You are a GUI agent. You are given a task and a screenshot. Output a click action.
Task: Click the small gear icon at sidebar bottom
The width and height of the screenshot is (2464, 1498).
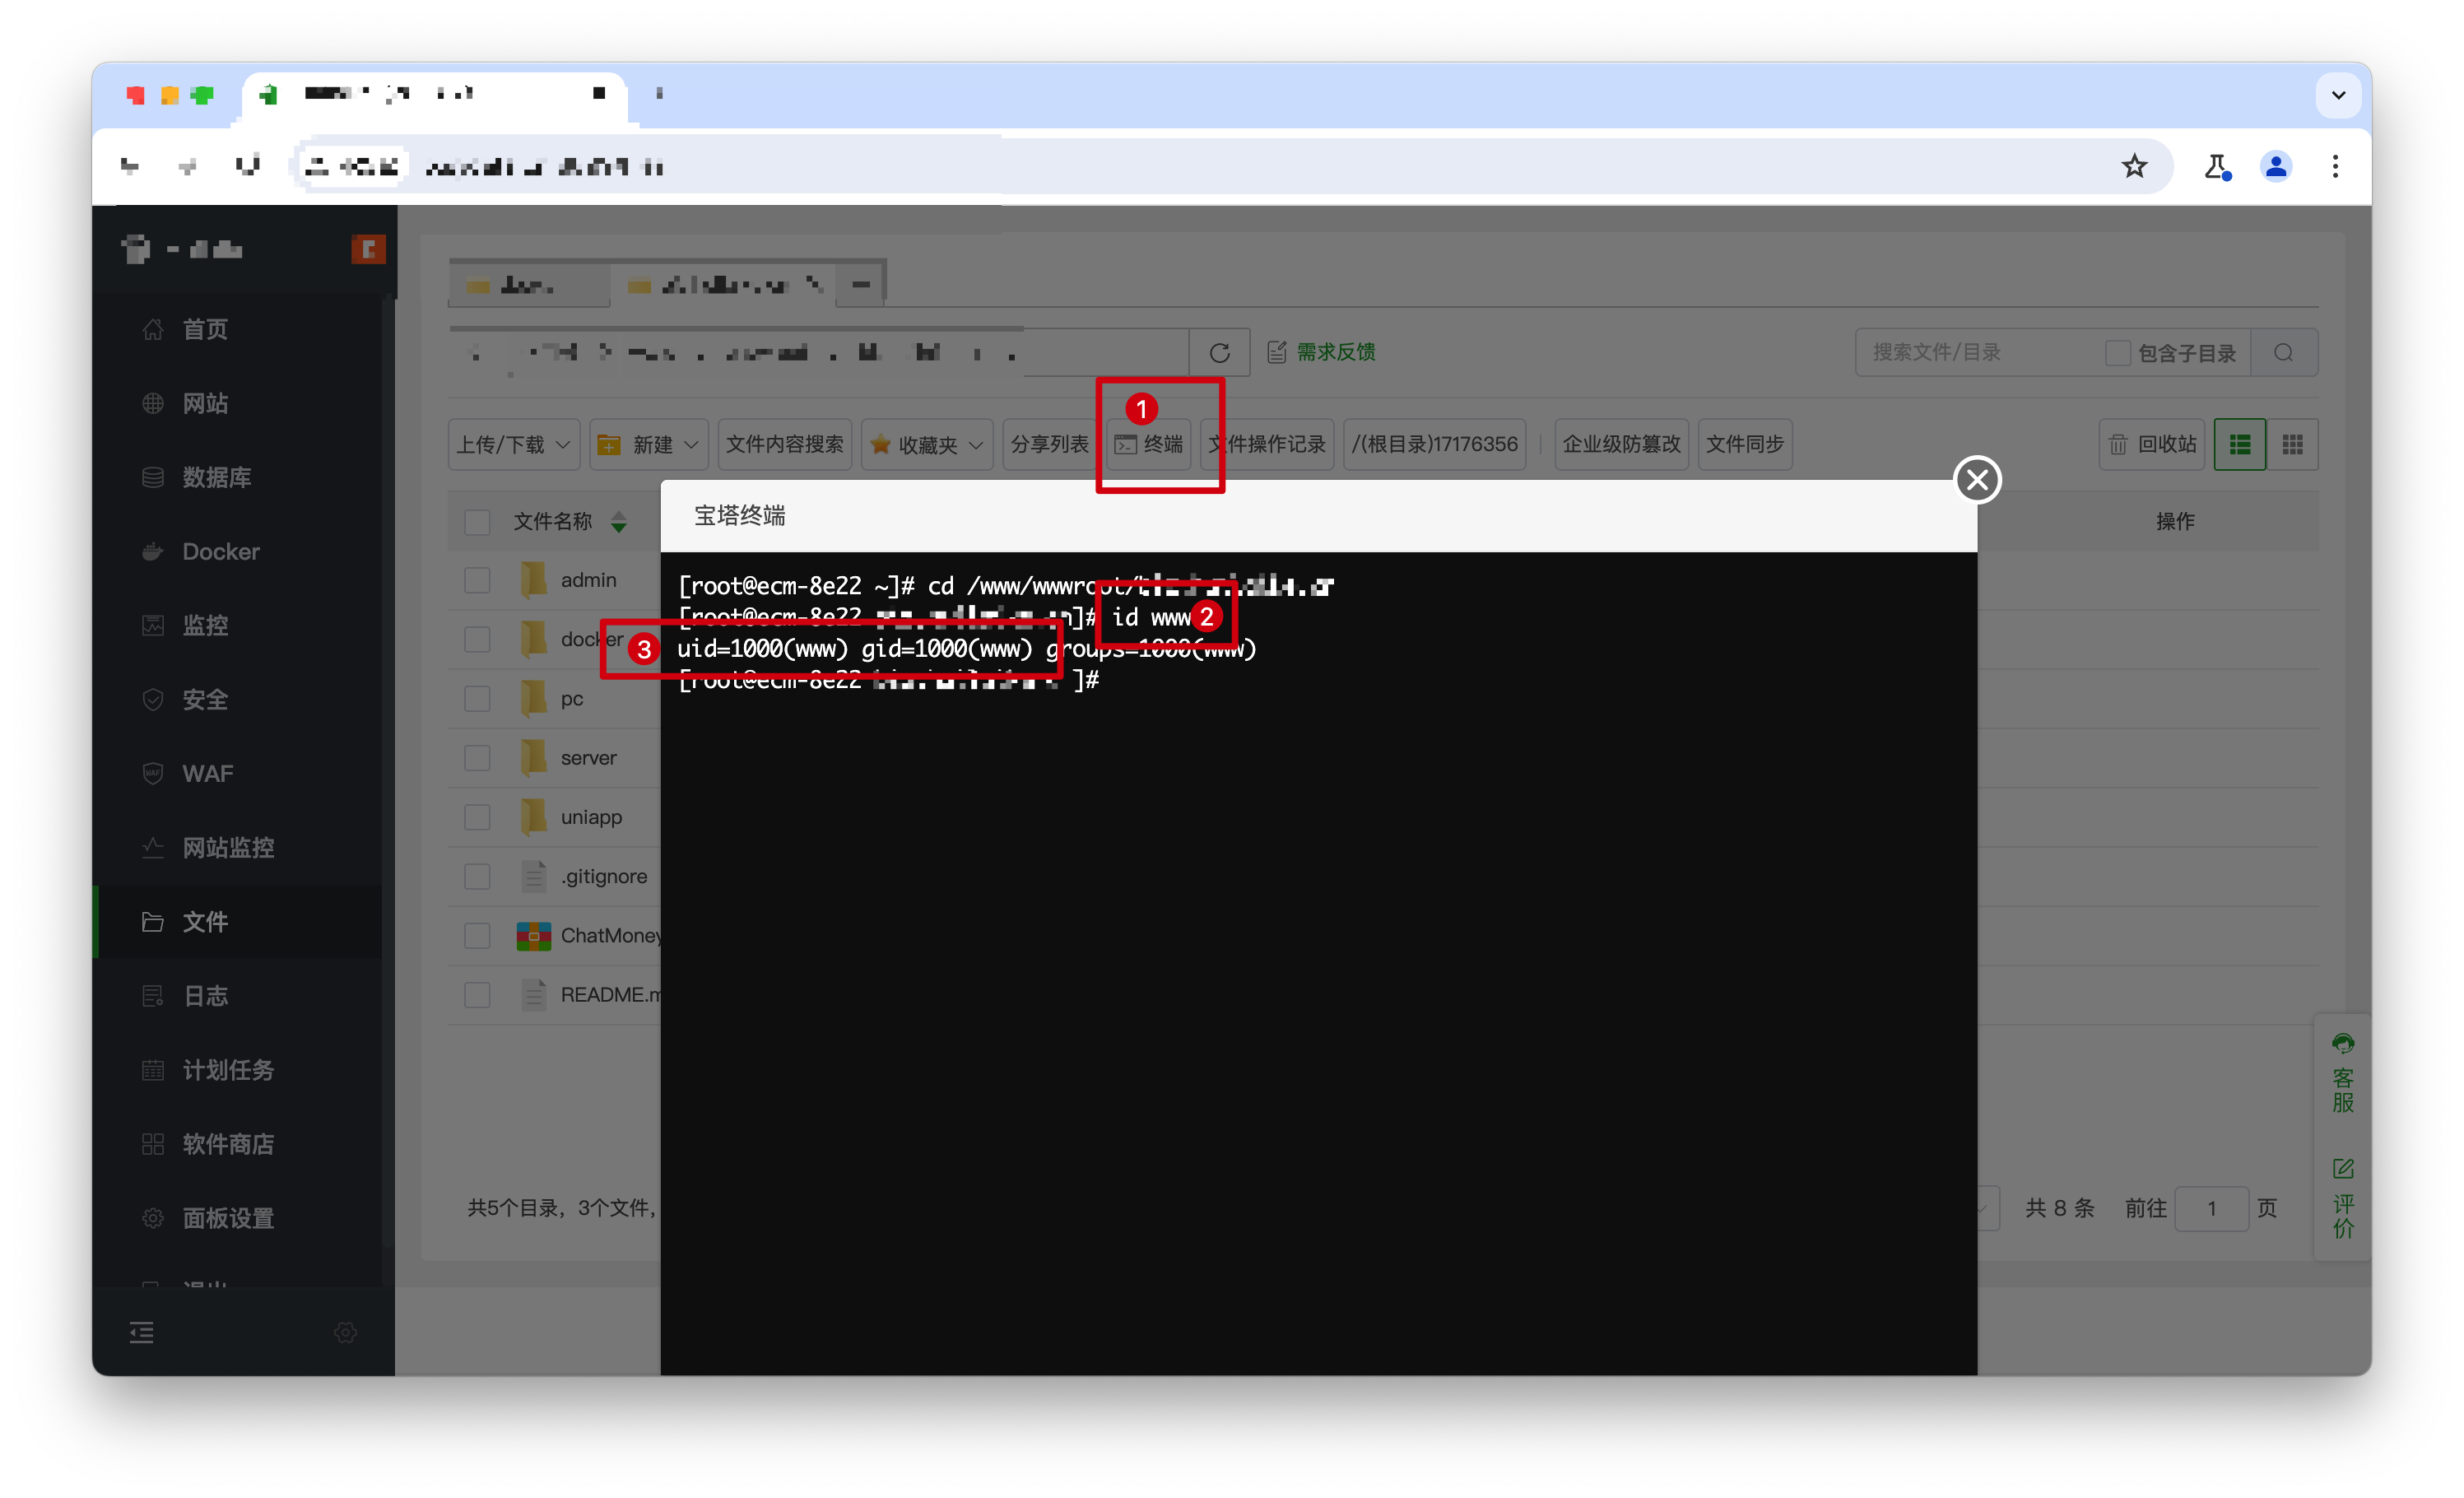[x=346, y=1331]
